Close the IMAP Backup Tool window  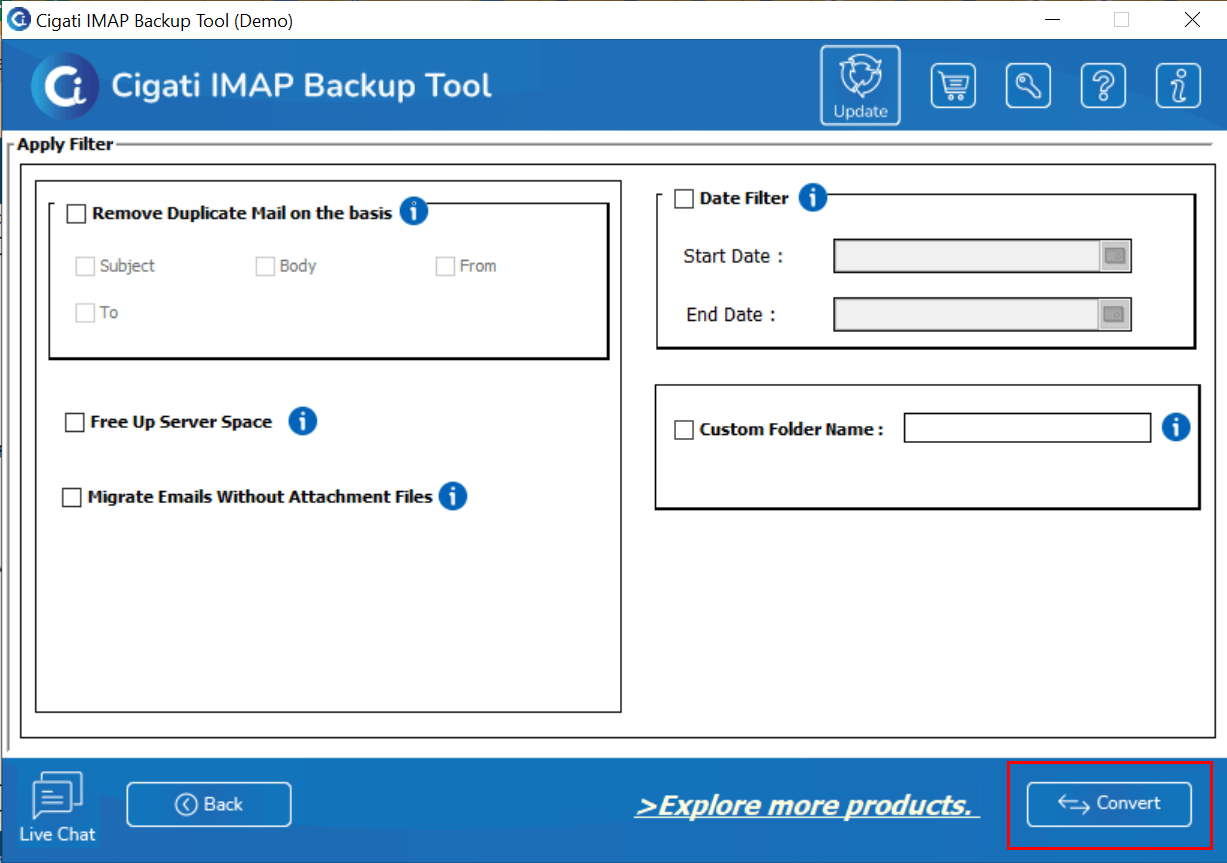(x=1192, y=19)
